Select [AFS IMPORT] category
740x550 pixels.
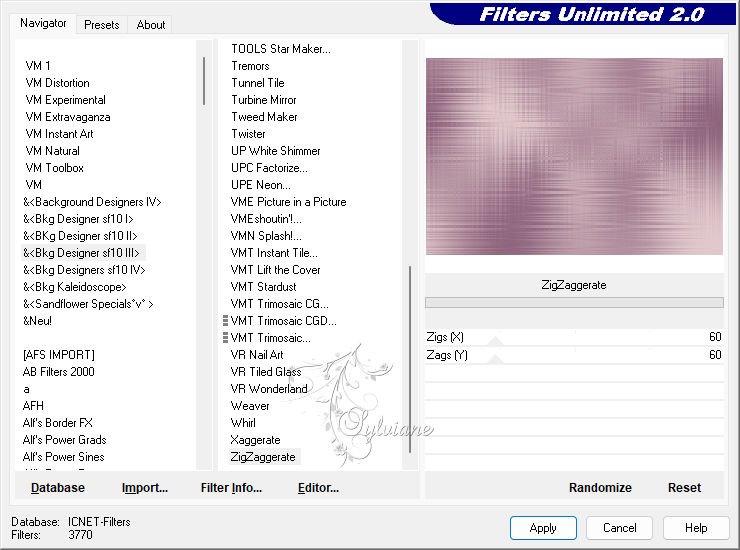(x=59, y=355)
